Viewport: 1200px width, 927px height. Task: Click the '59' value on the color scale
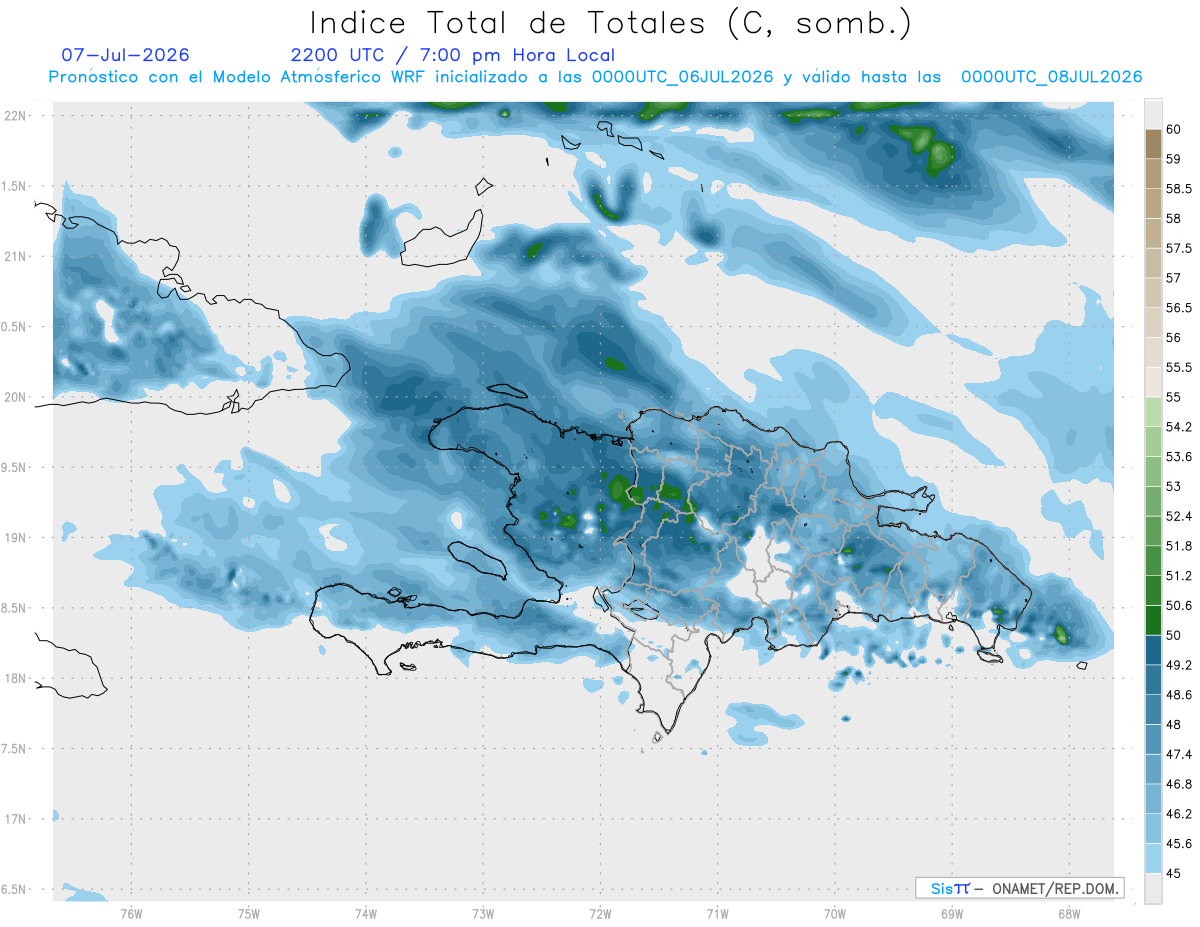click(x=1174, y=159)
